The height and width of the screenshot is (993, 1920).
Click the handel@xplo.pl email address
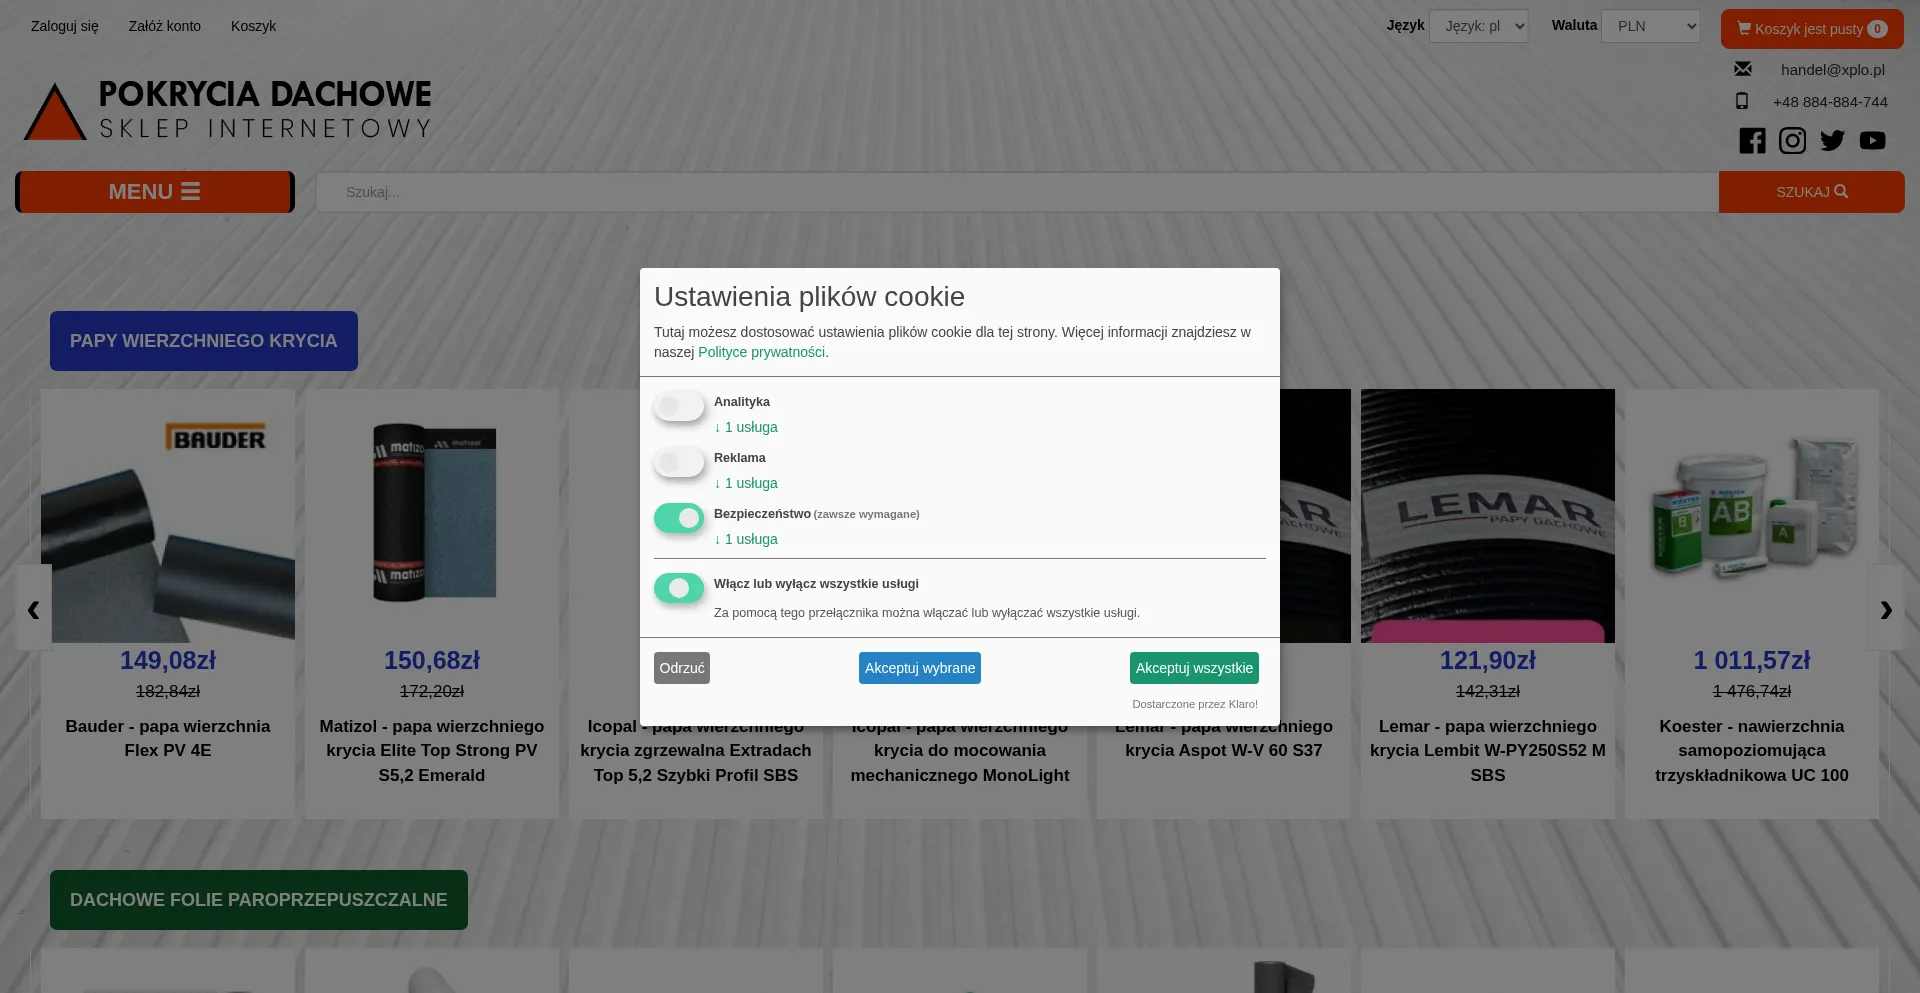(1833, 69)
